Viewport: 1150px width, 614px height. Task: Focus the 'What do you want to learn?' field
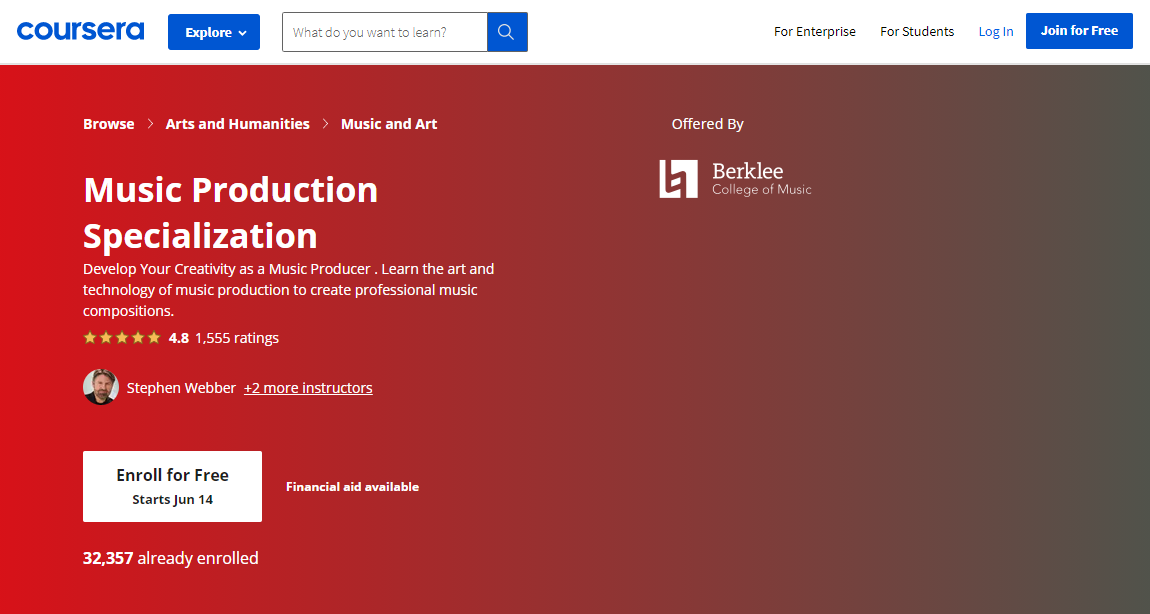click(x=385, y=32)
